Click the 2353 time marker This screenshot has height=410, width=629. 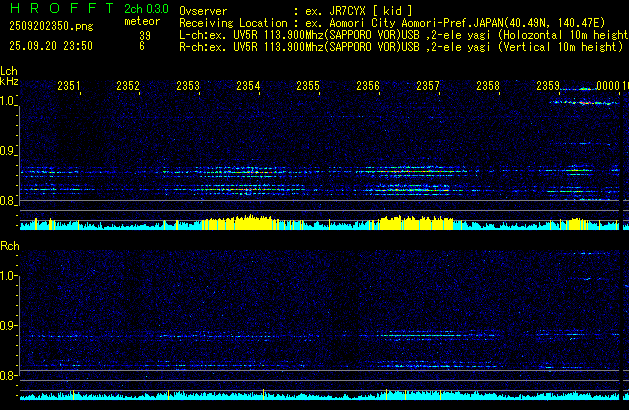[x=188, y=87]
